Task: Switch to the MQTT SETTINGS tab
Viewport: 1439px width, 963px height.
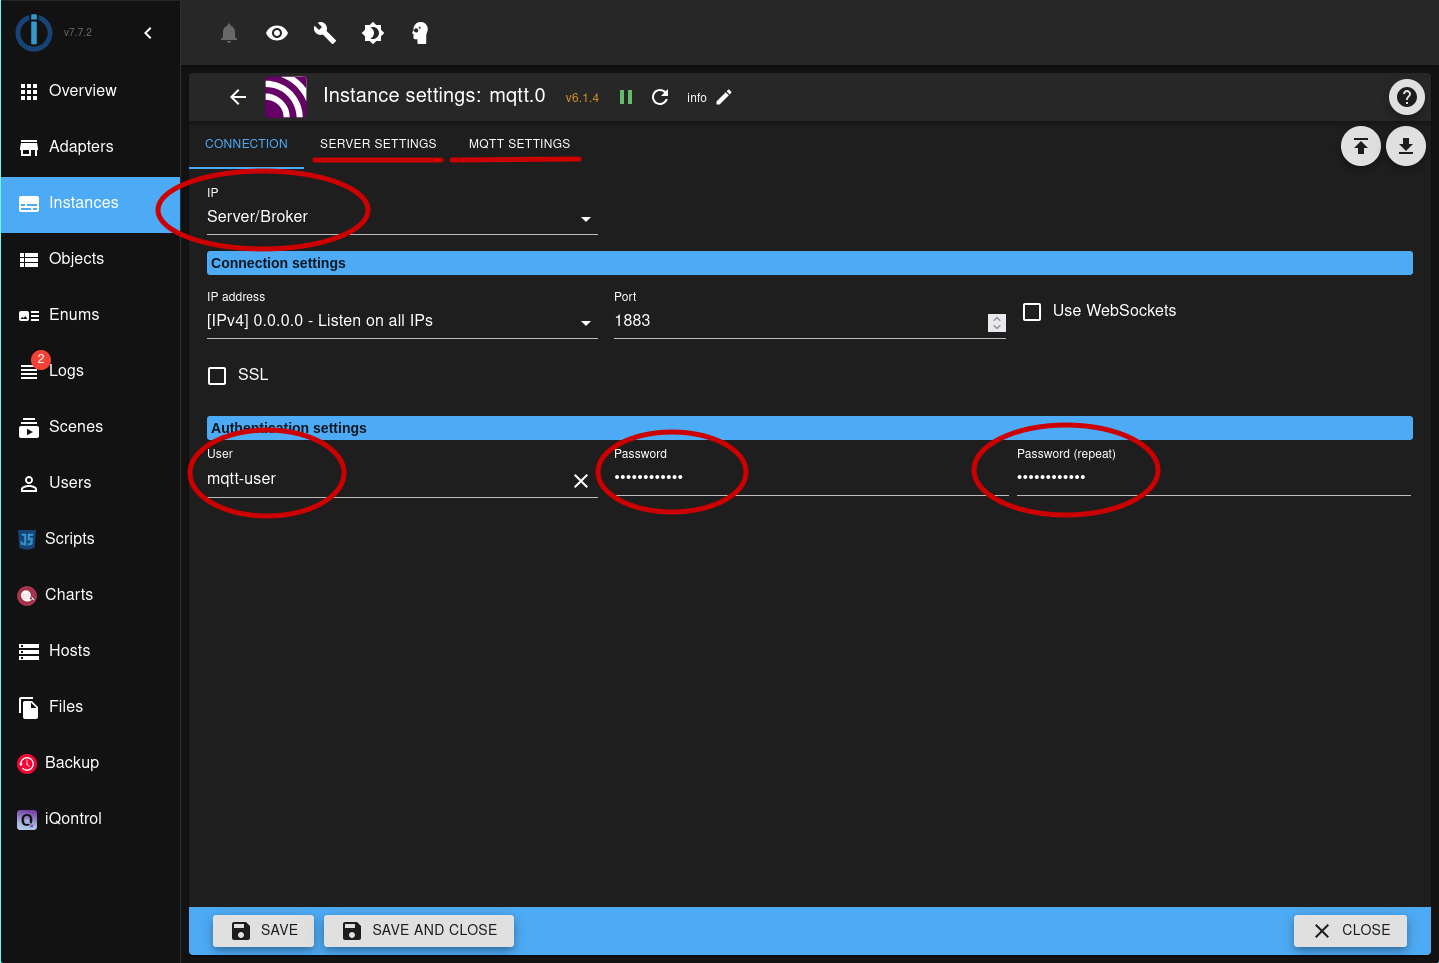Action: (x=516, y=143)
